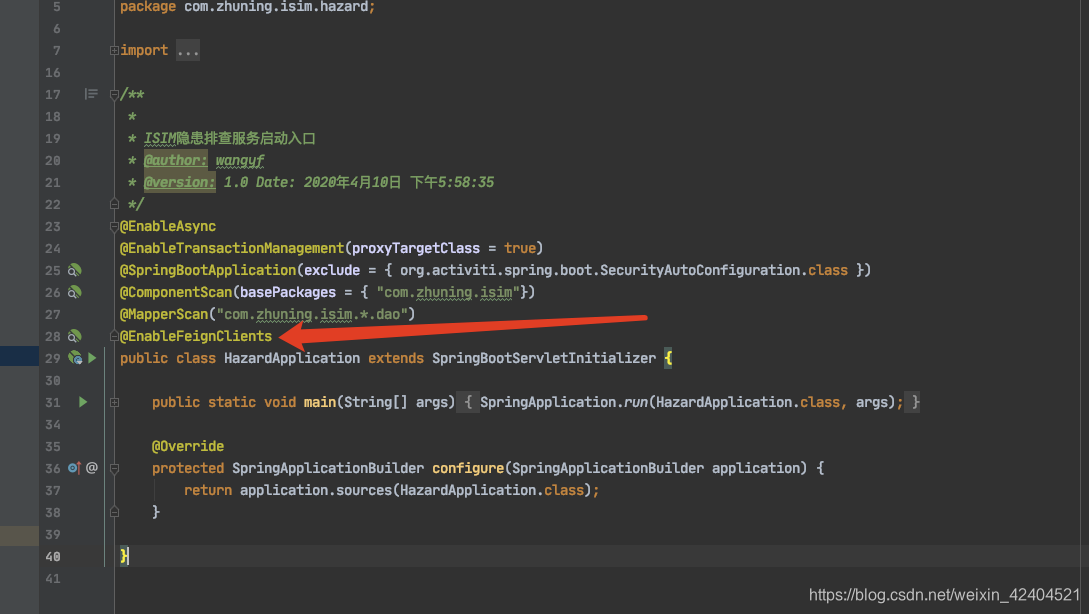Click main method name

[x=320, y=402]
